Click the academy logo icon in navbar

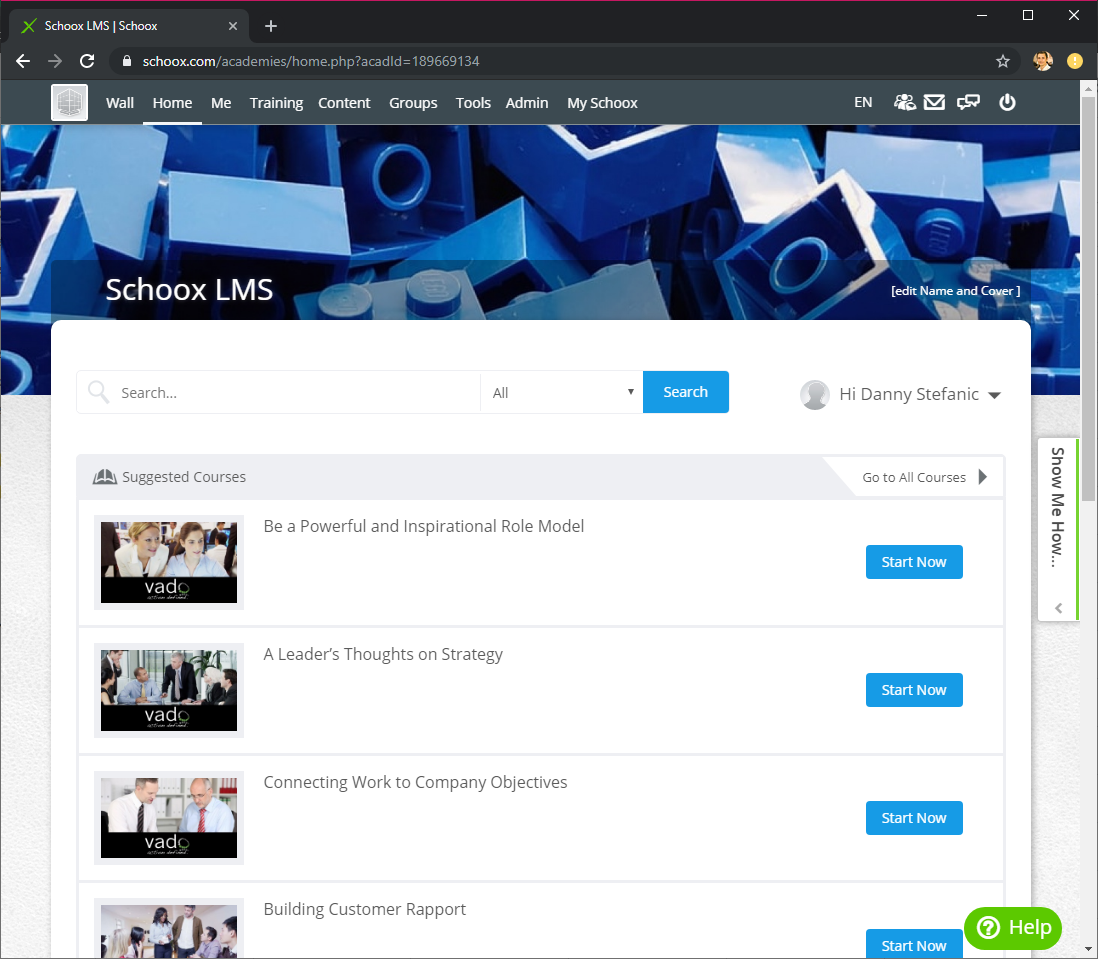[x=69, y=102]
